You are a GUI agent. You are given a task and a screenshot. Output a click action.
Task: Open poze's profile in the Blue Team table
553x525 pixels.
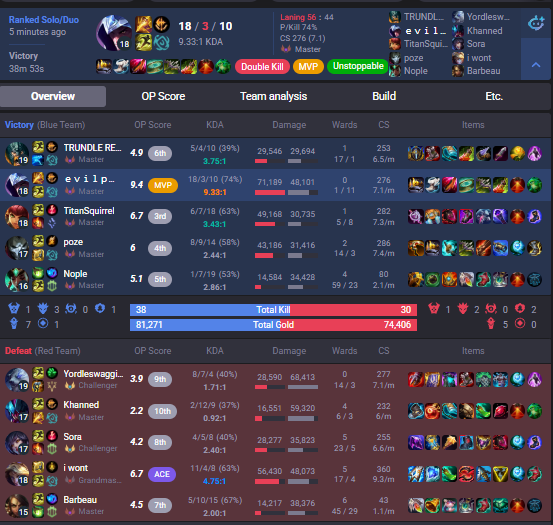[x=73, y=242]
